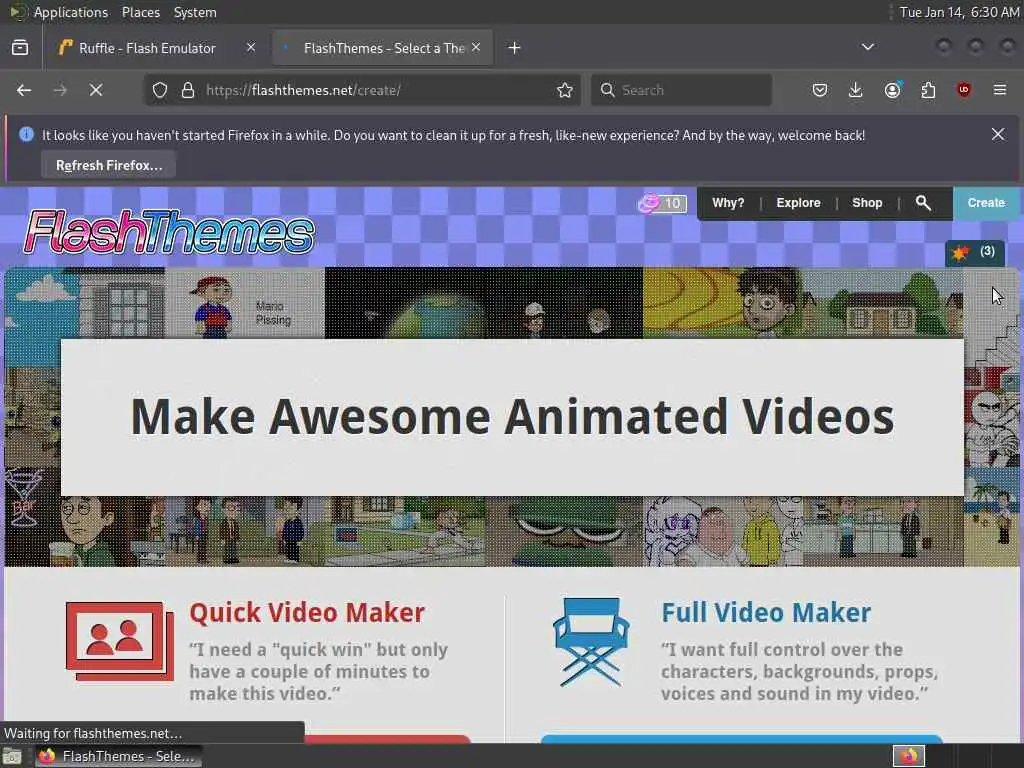Open the tracking protection shield icon
This screenshot has height=768, width=1024.
160,90
